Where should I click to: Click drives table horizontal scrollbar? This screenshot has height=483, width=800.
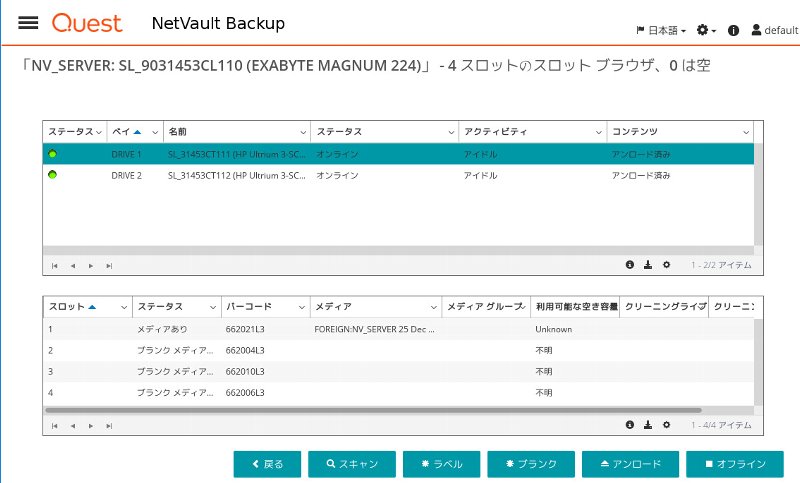click(398, 250)
